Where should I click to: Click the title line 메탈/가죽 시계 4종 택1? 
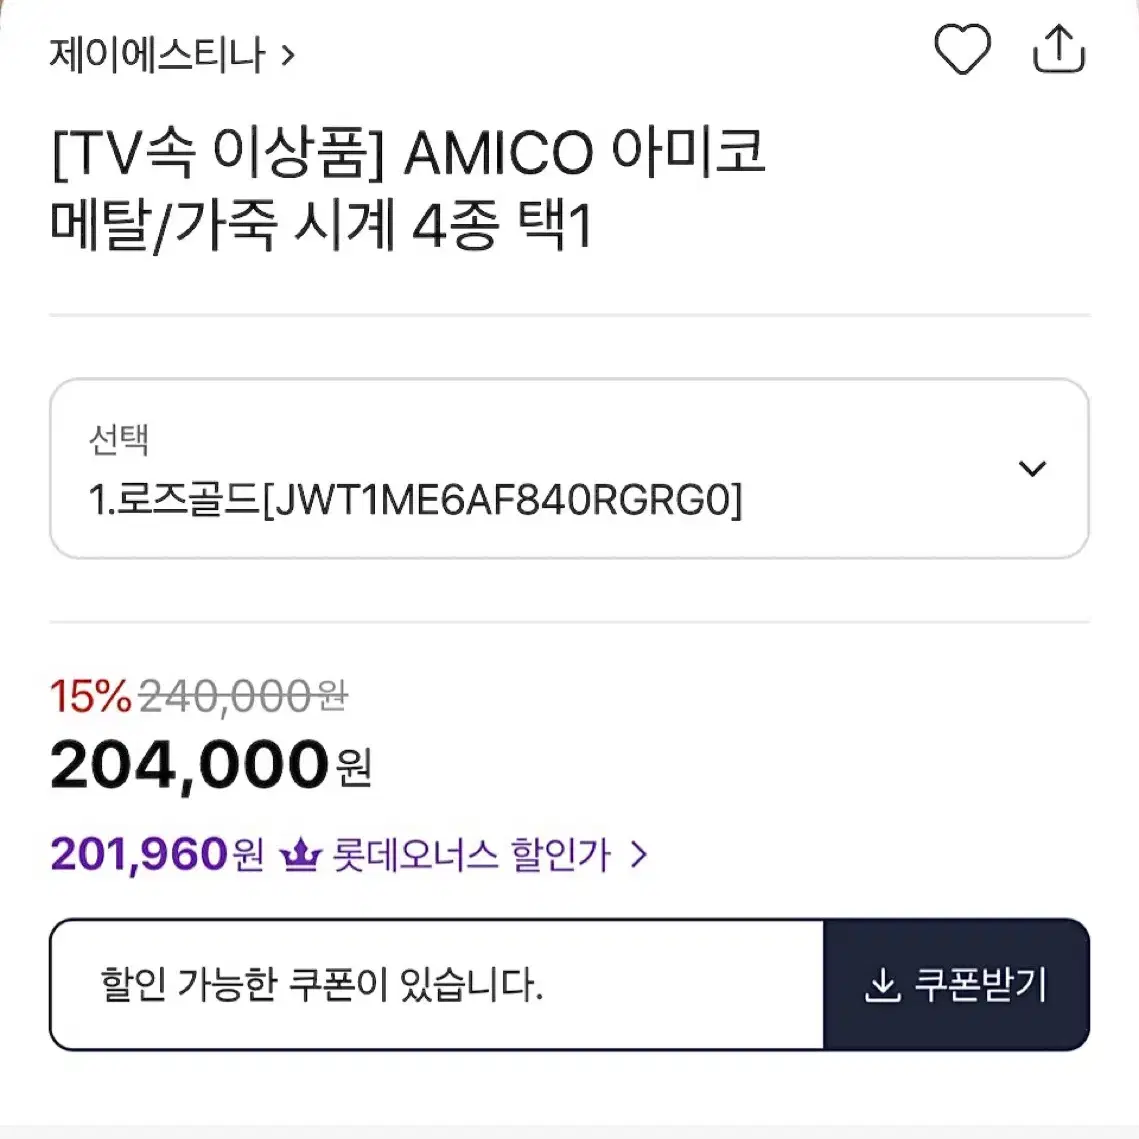click(322, 225)
